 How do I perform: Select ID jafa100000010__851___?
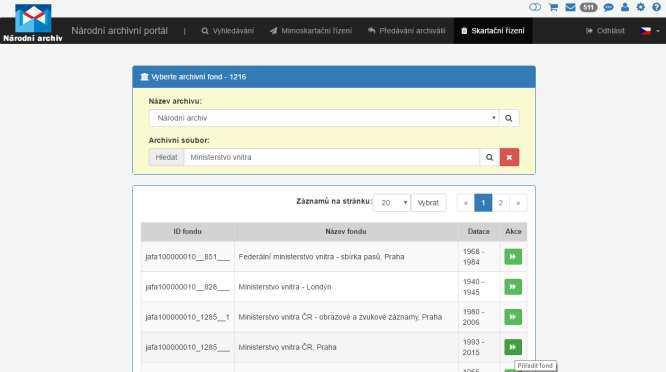187,256
